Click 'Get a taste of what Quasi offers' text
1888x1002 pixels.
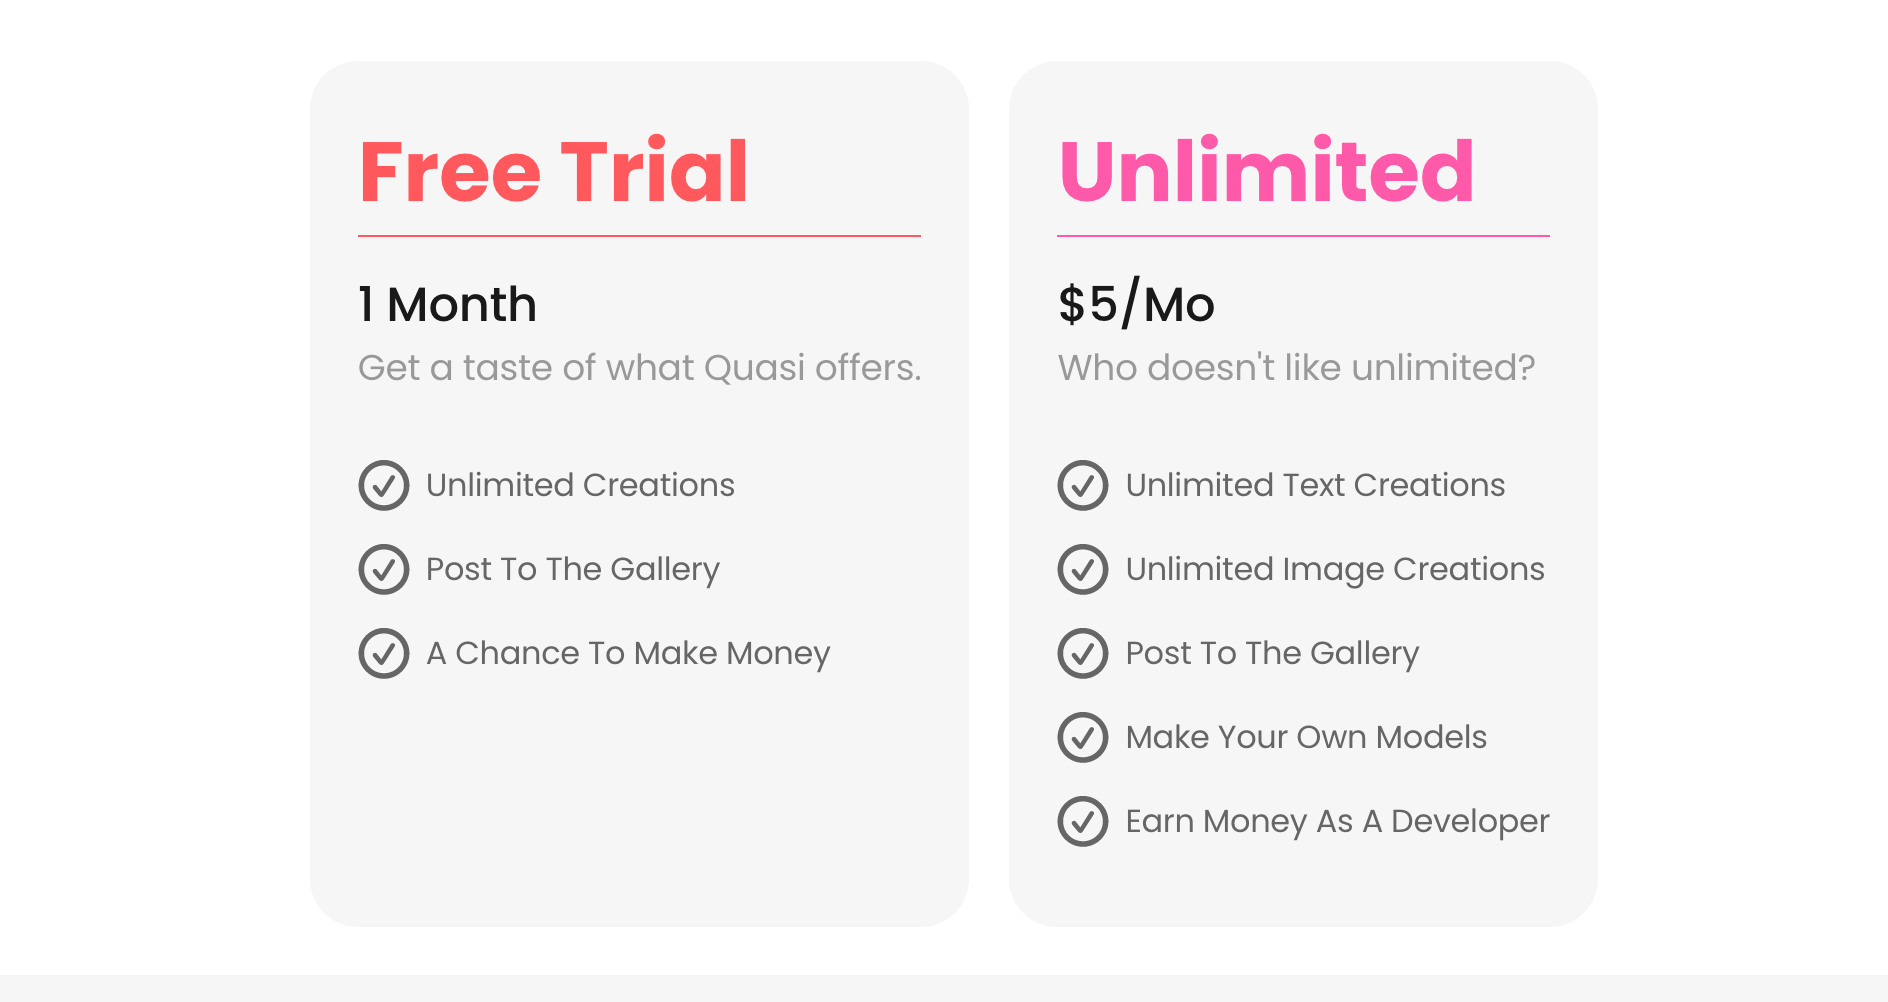(640, 368)
